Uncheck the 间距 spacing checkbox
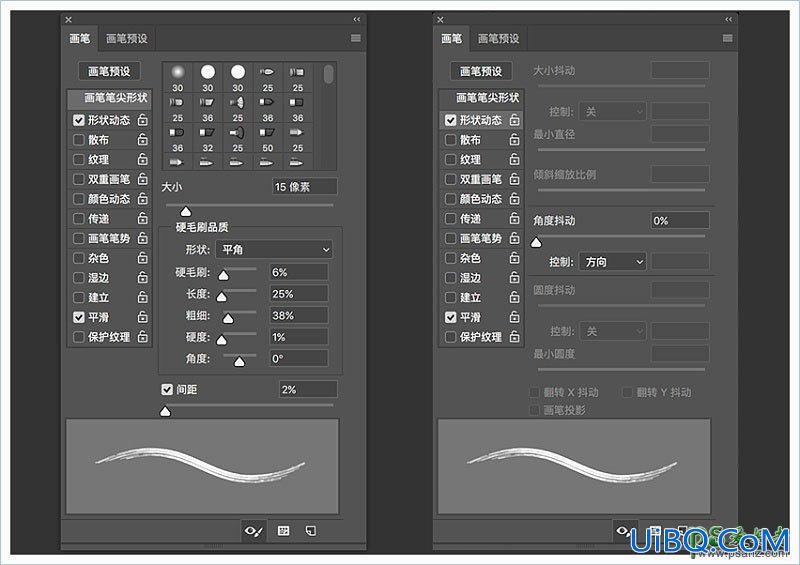This screenshot has height=565, width=800. 167,389
